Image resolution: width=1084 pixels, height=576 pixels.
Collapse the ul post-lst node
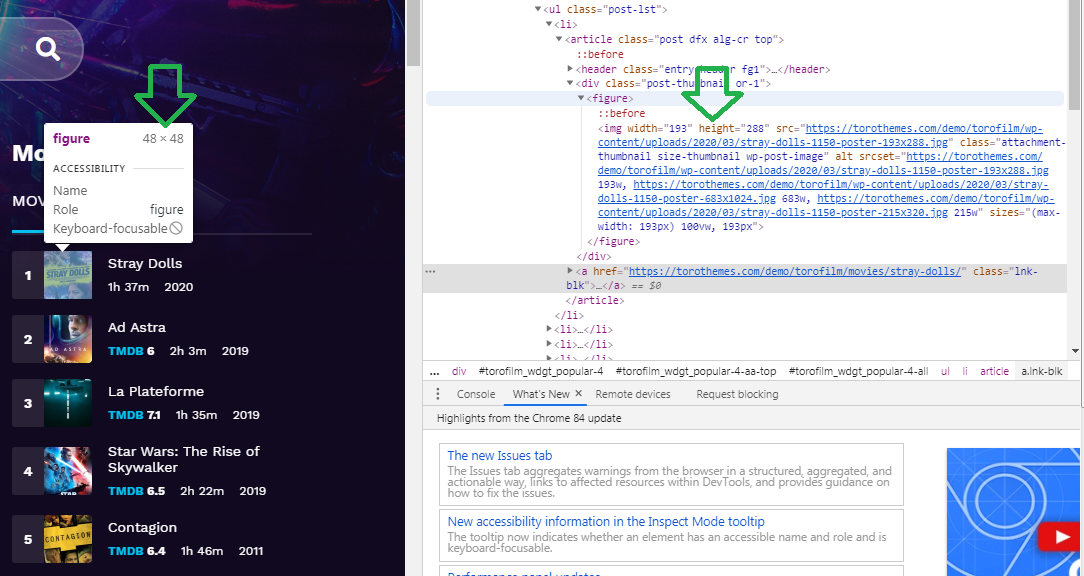click(x=538, y=10)
